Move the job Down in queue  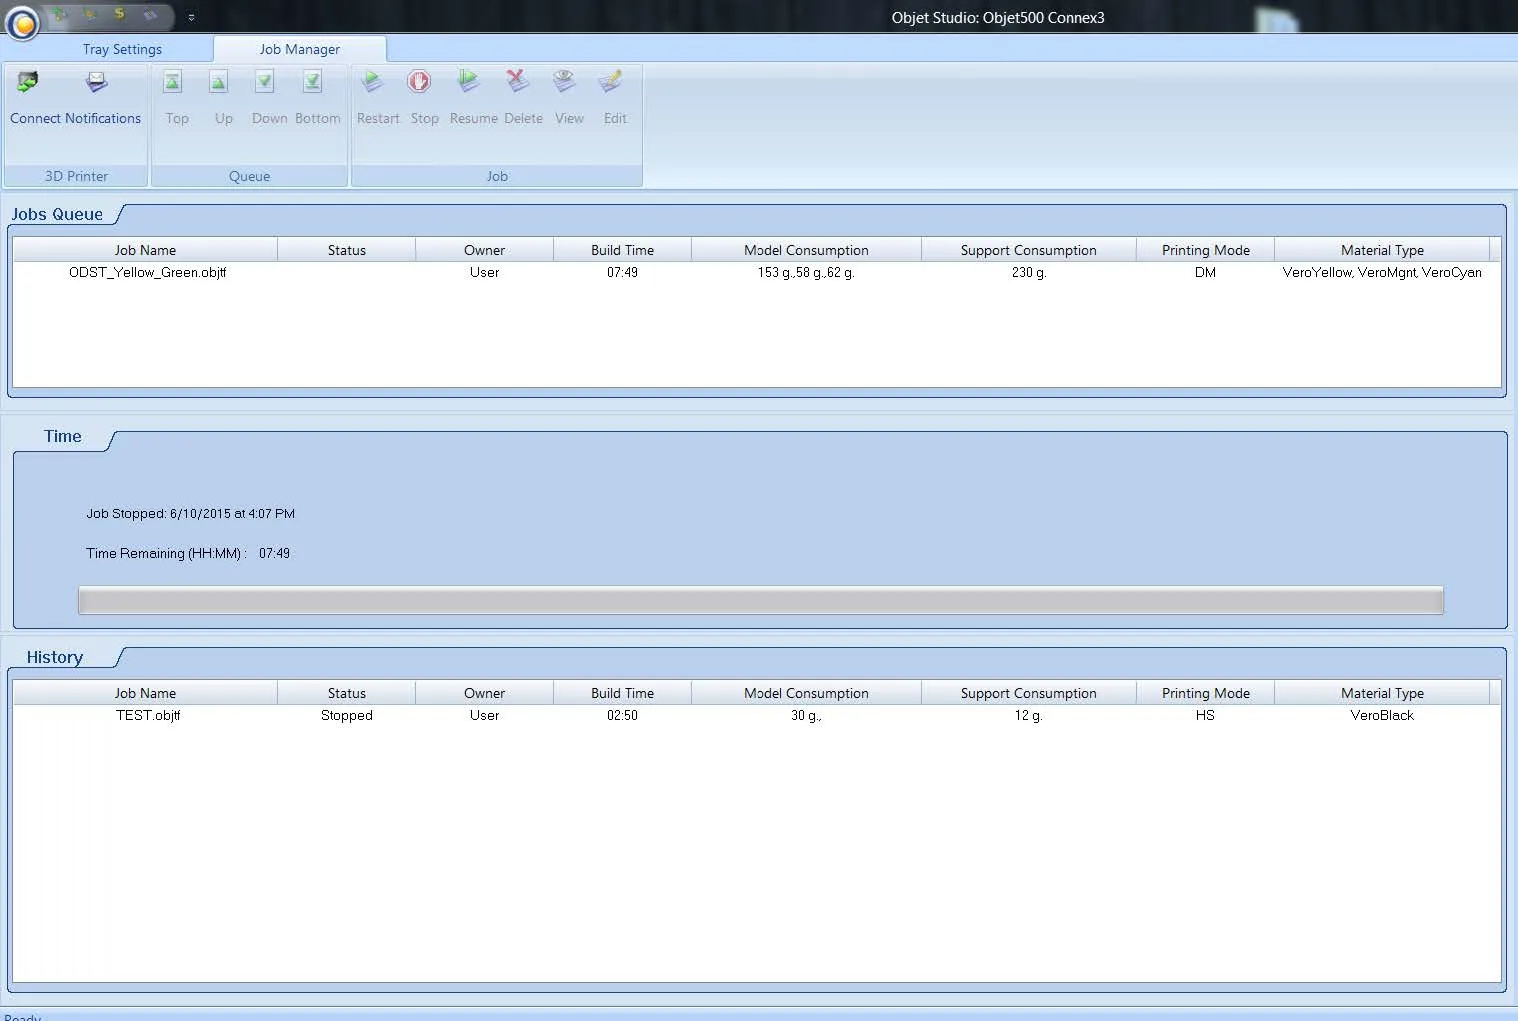point(264,82)
